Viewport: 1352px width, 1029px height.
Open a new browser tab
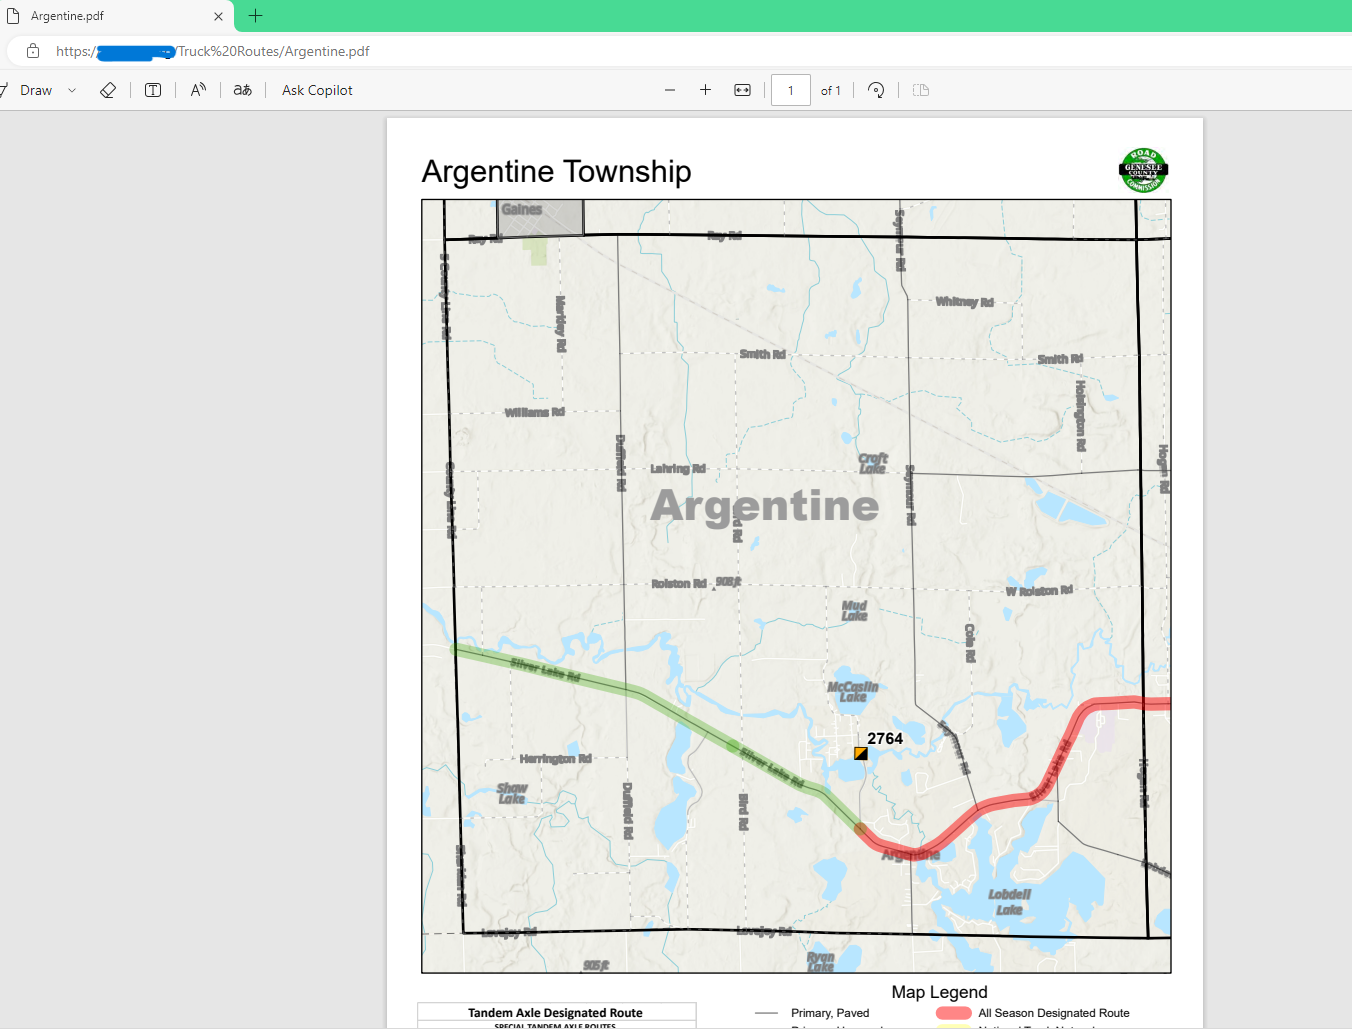point(255,16)
